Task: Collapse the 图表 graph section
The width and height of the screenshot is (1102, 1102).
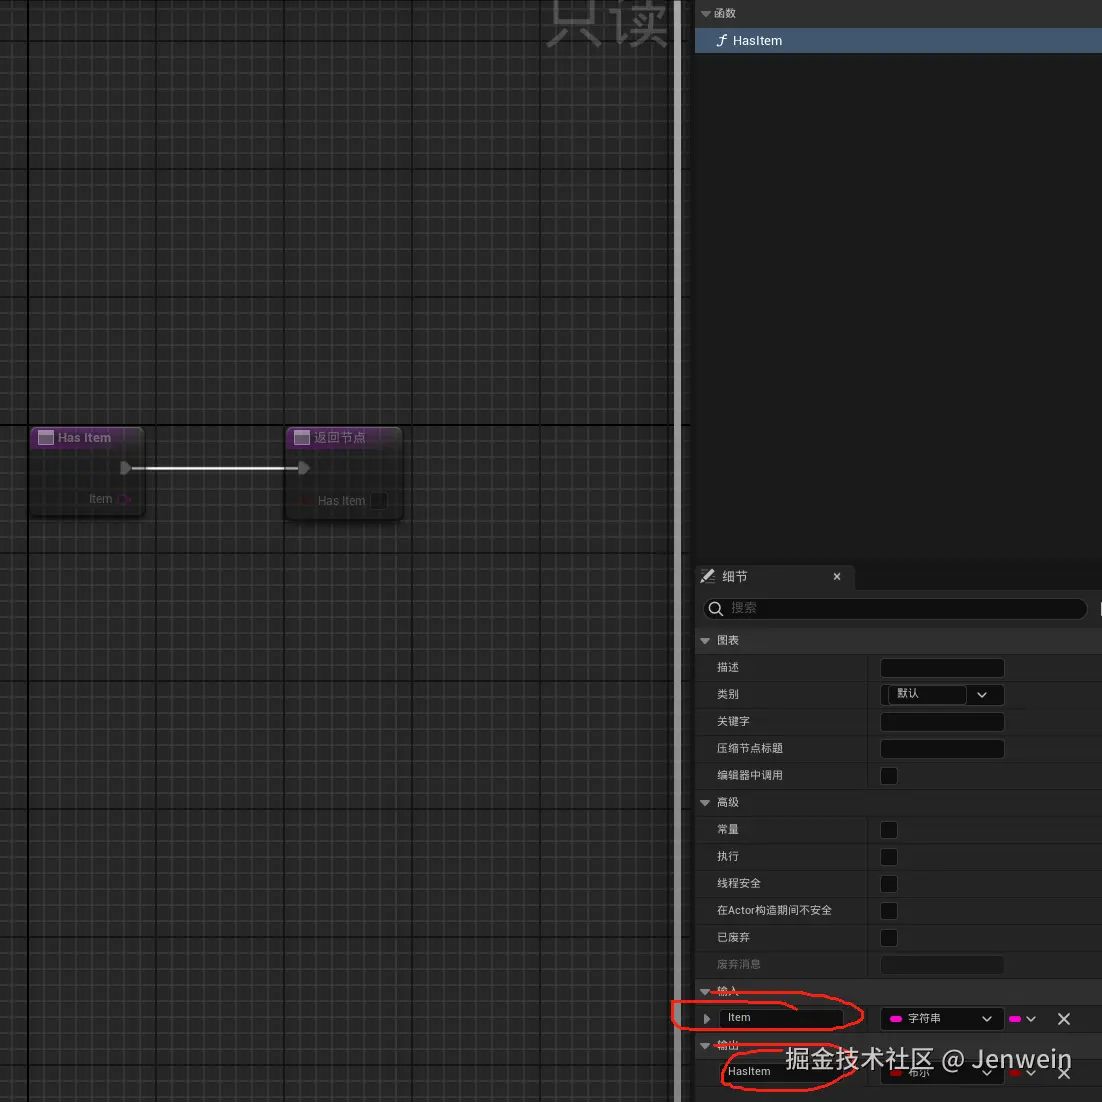Action: (x=705, y=640)
